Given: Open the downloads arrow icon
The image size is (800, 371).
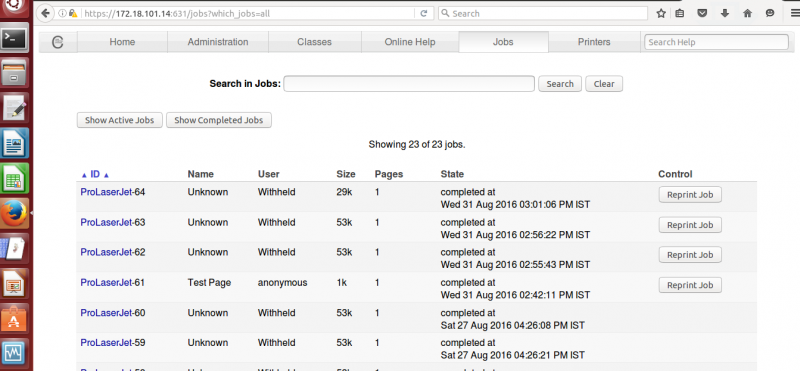Looking at the screenshot, I should [724, 14].
